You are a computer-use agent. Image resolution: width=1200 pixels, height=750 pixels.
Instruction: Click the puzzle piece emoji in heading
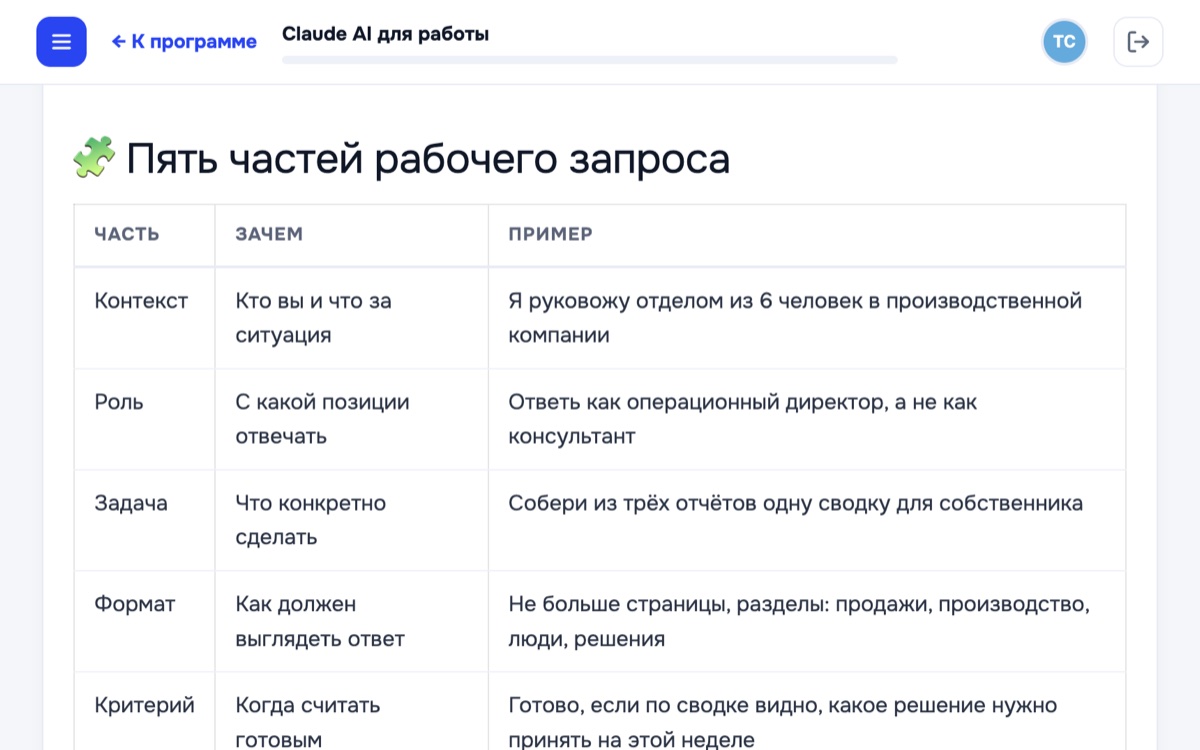pos(94,158)
